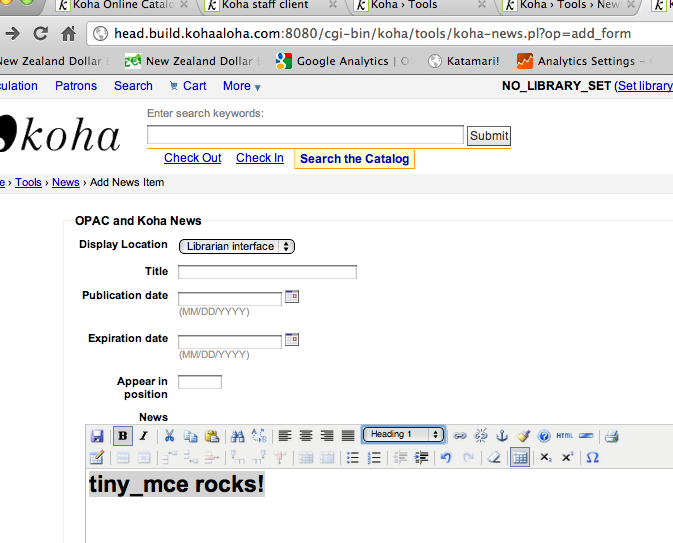Follow the Tools breadcrumb link

coord(28,183)
